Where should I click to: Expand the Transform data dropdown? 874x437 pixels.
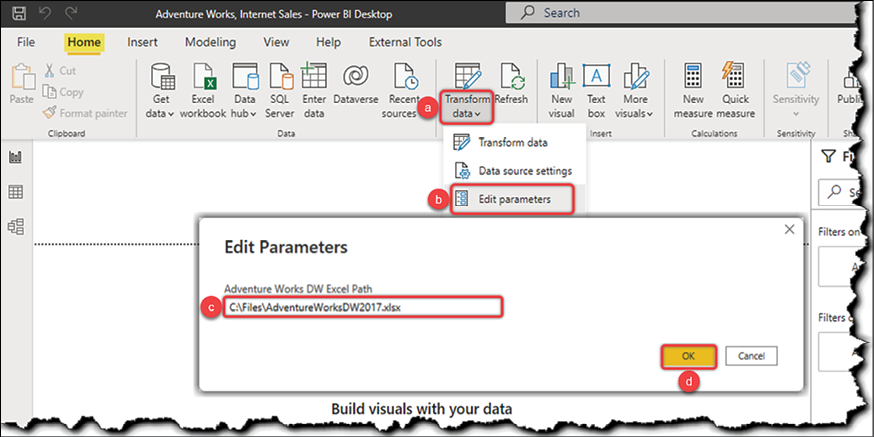coord(467,107)
